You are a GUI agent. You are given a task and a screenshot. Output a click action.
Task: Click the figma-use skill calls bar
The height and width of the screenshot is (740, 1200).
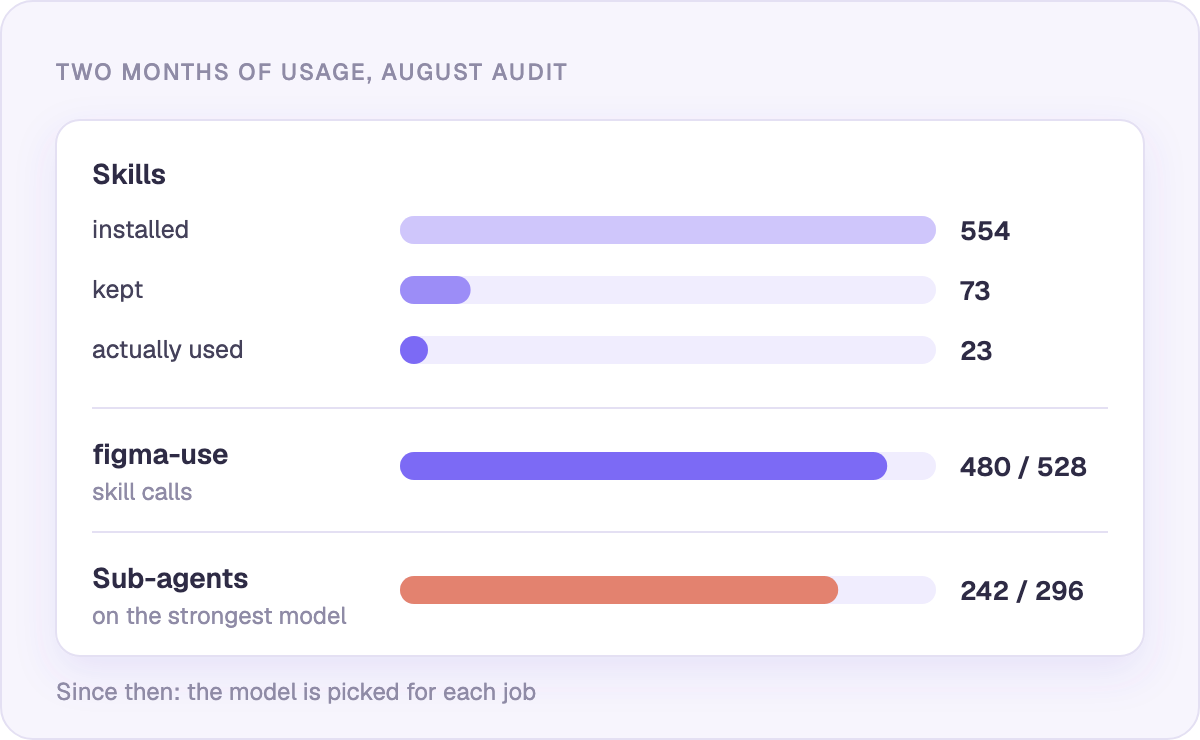[667, 466]
